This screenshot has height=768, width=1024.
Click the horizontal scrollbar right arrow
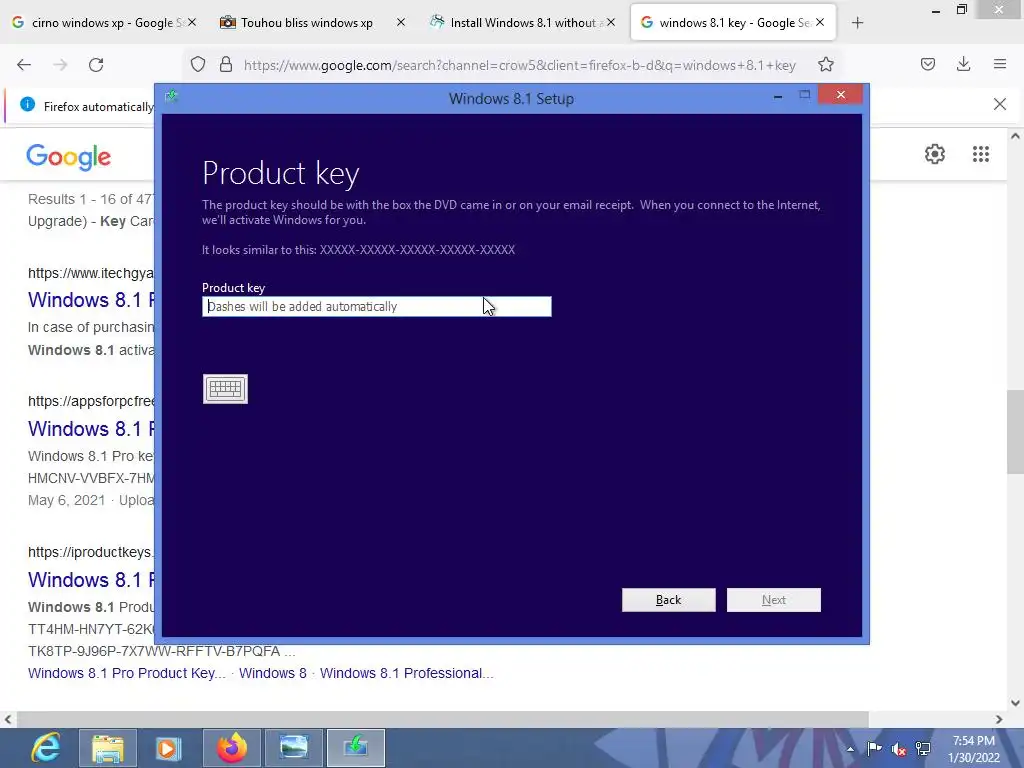click(999, 720)
